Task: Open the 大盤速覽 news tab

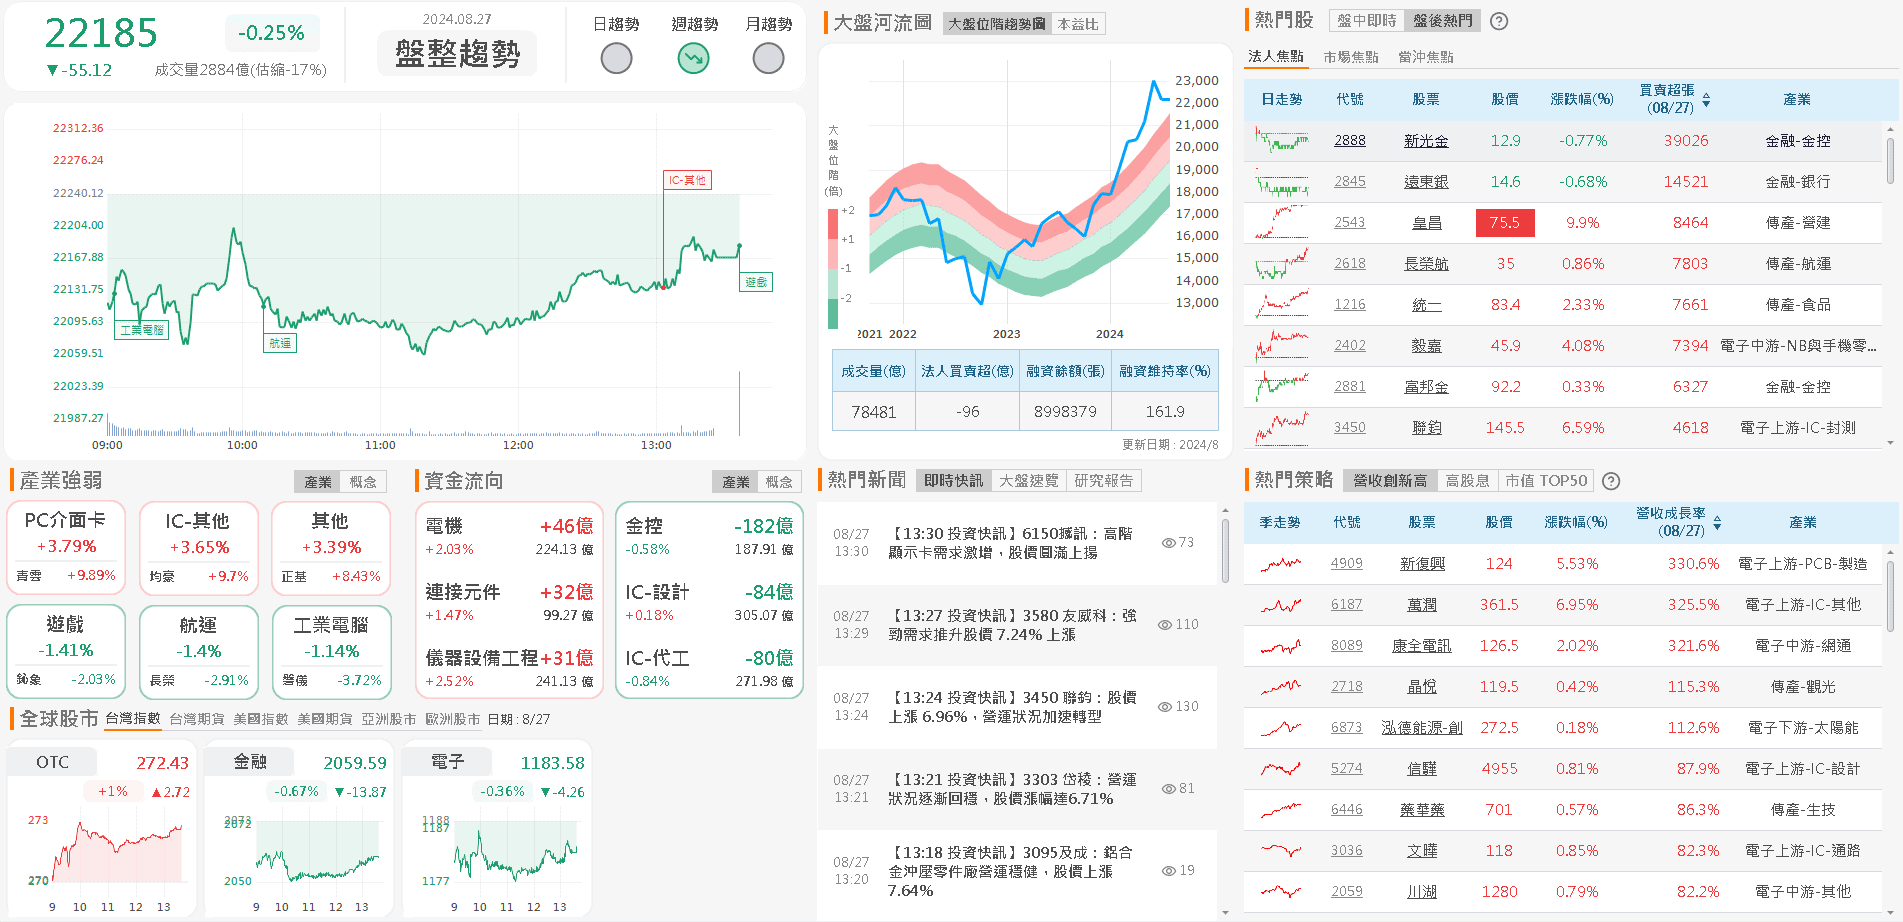Action: point(1029,481)
